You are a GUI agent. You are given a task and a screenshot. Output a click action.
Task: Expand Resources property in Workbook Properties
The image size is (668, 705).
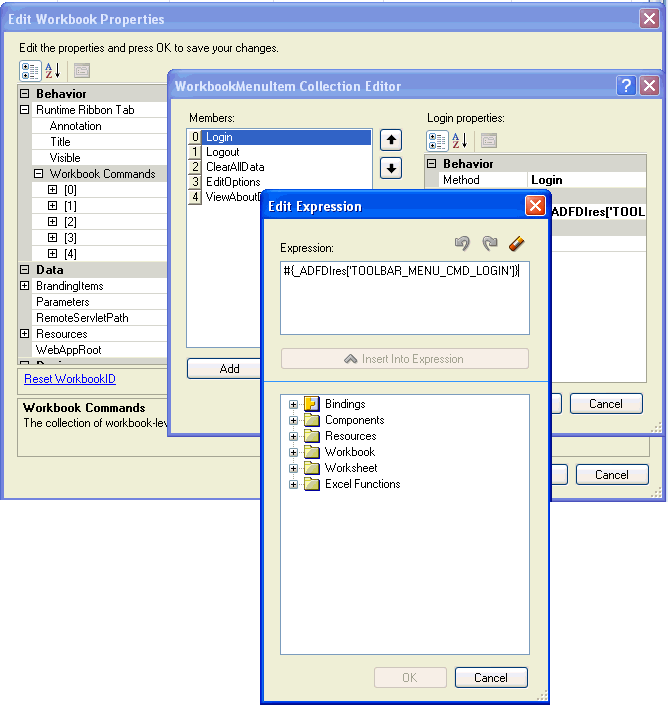tap(25, 334)
